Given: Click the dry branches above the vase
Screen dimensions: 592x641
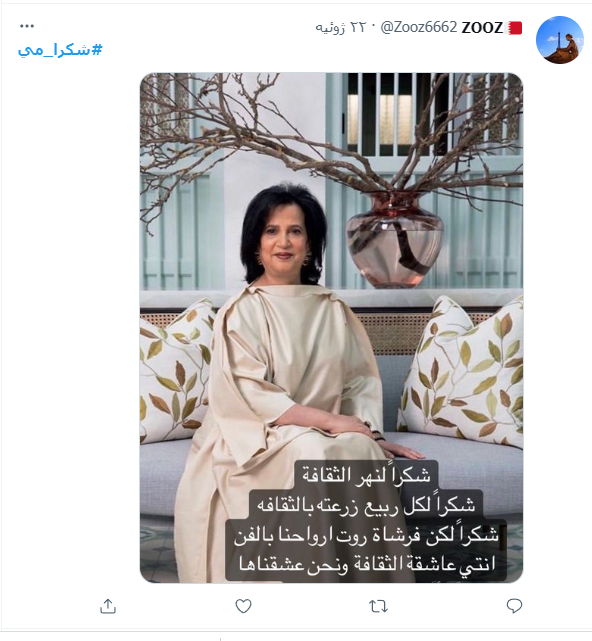Looking at the screenshot, I should point(331,135).
